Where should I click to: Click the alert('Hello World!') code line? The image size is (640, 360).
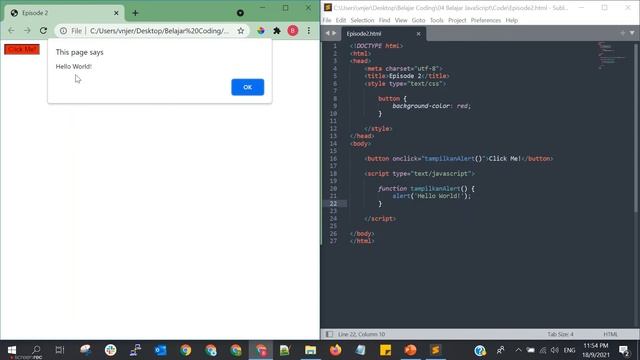pyautogui.click(x=431, y=196)
